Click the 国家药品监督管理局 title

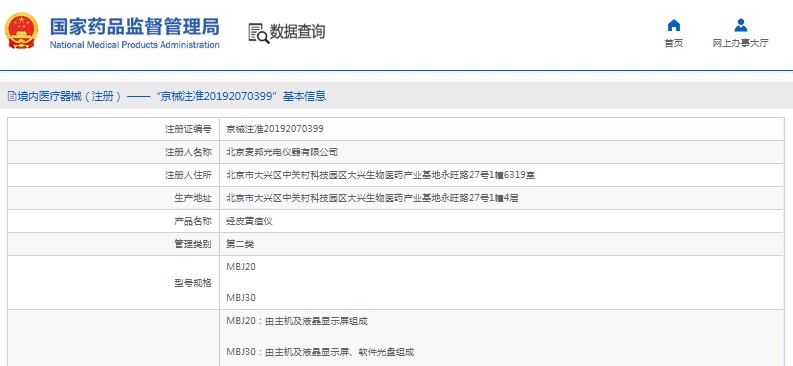135,26
